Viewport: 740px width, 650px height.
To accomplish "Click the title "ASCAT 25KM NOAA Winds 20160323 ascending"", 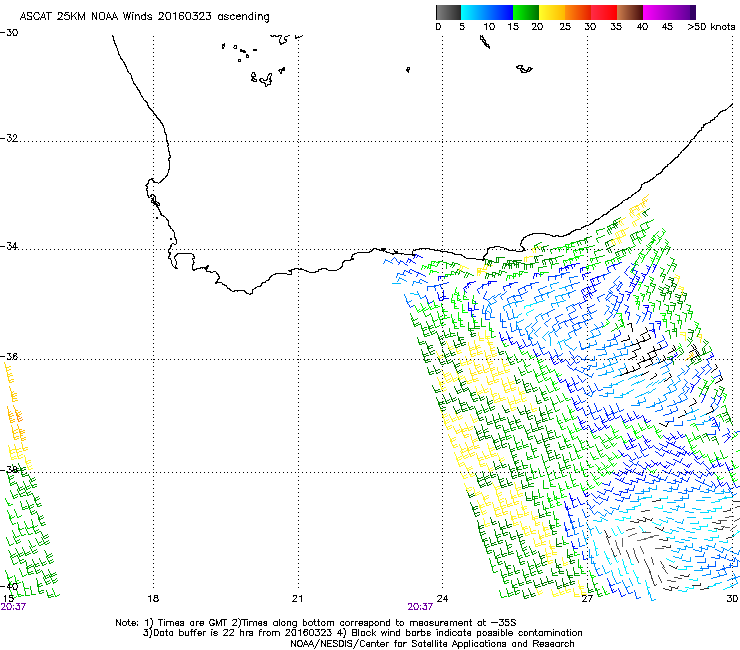I will point(144,17).
